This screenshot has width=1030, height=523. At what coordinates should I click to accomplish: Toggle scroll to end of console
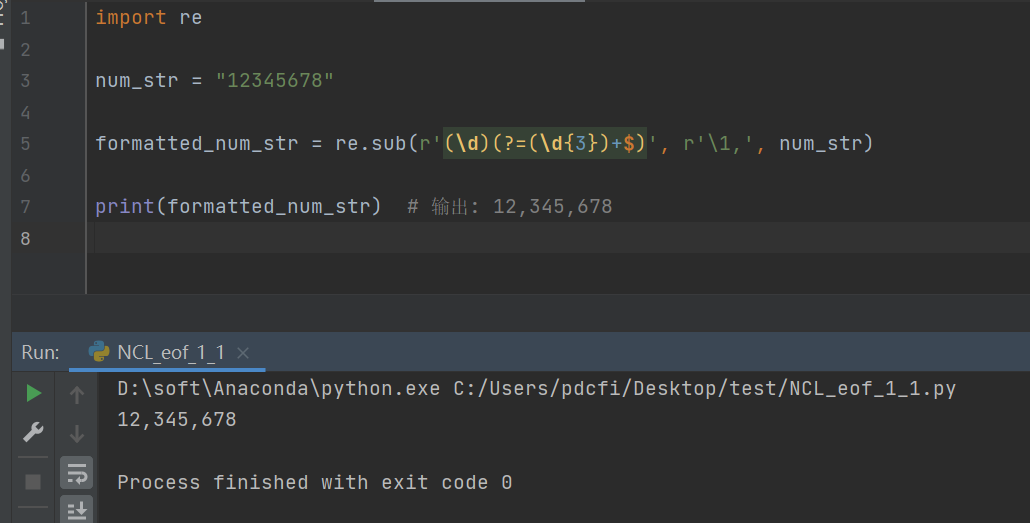(76, 510)
